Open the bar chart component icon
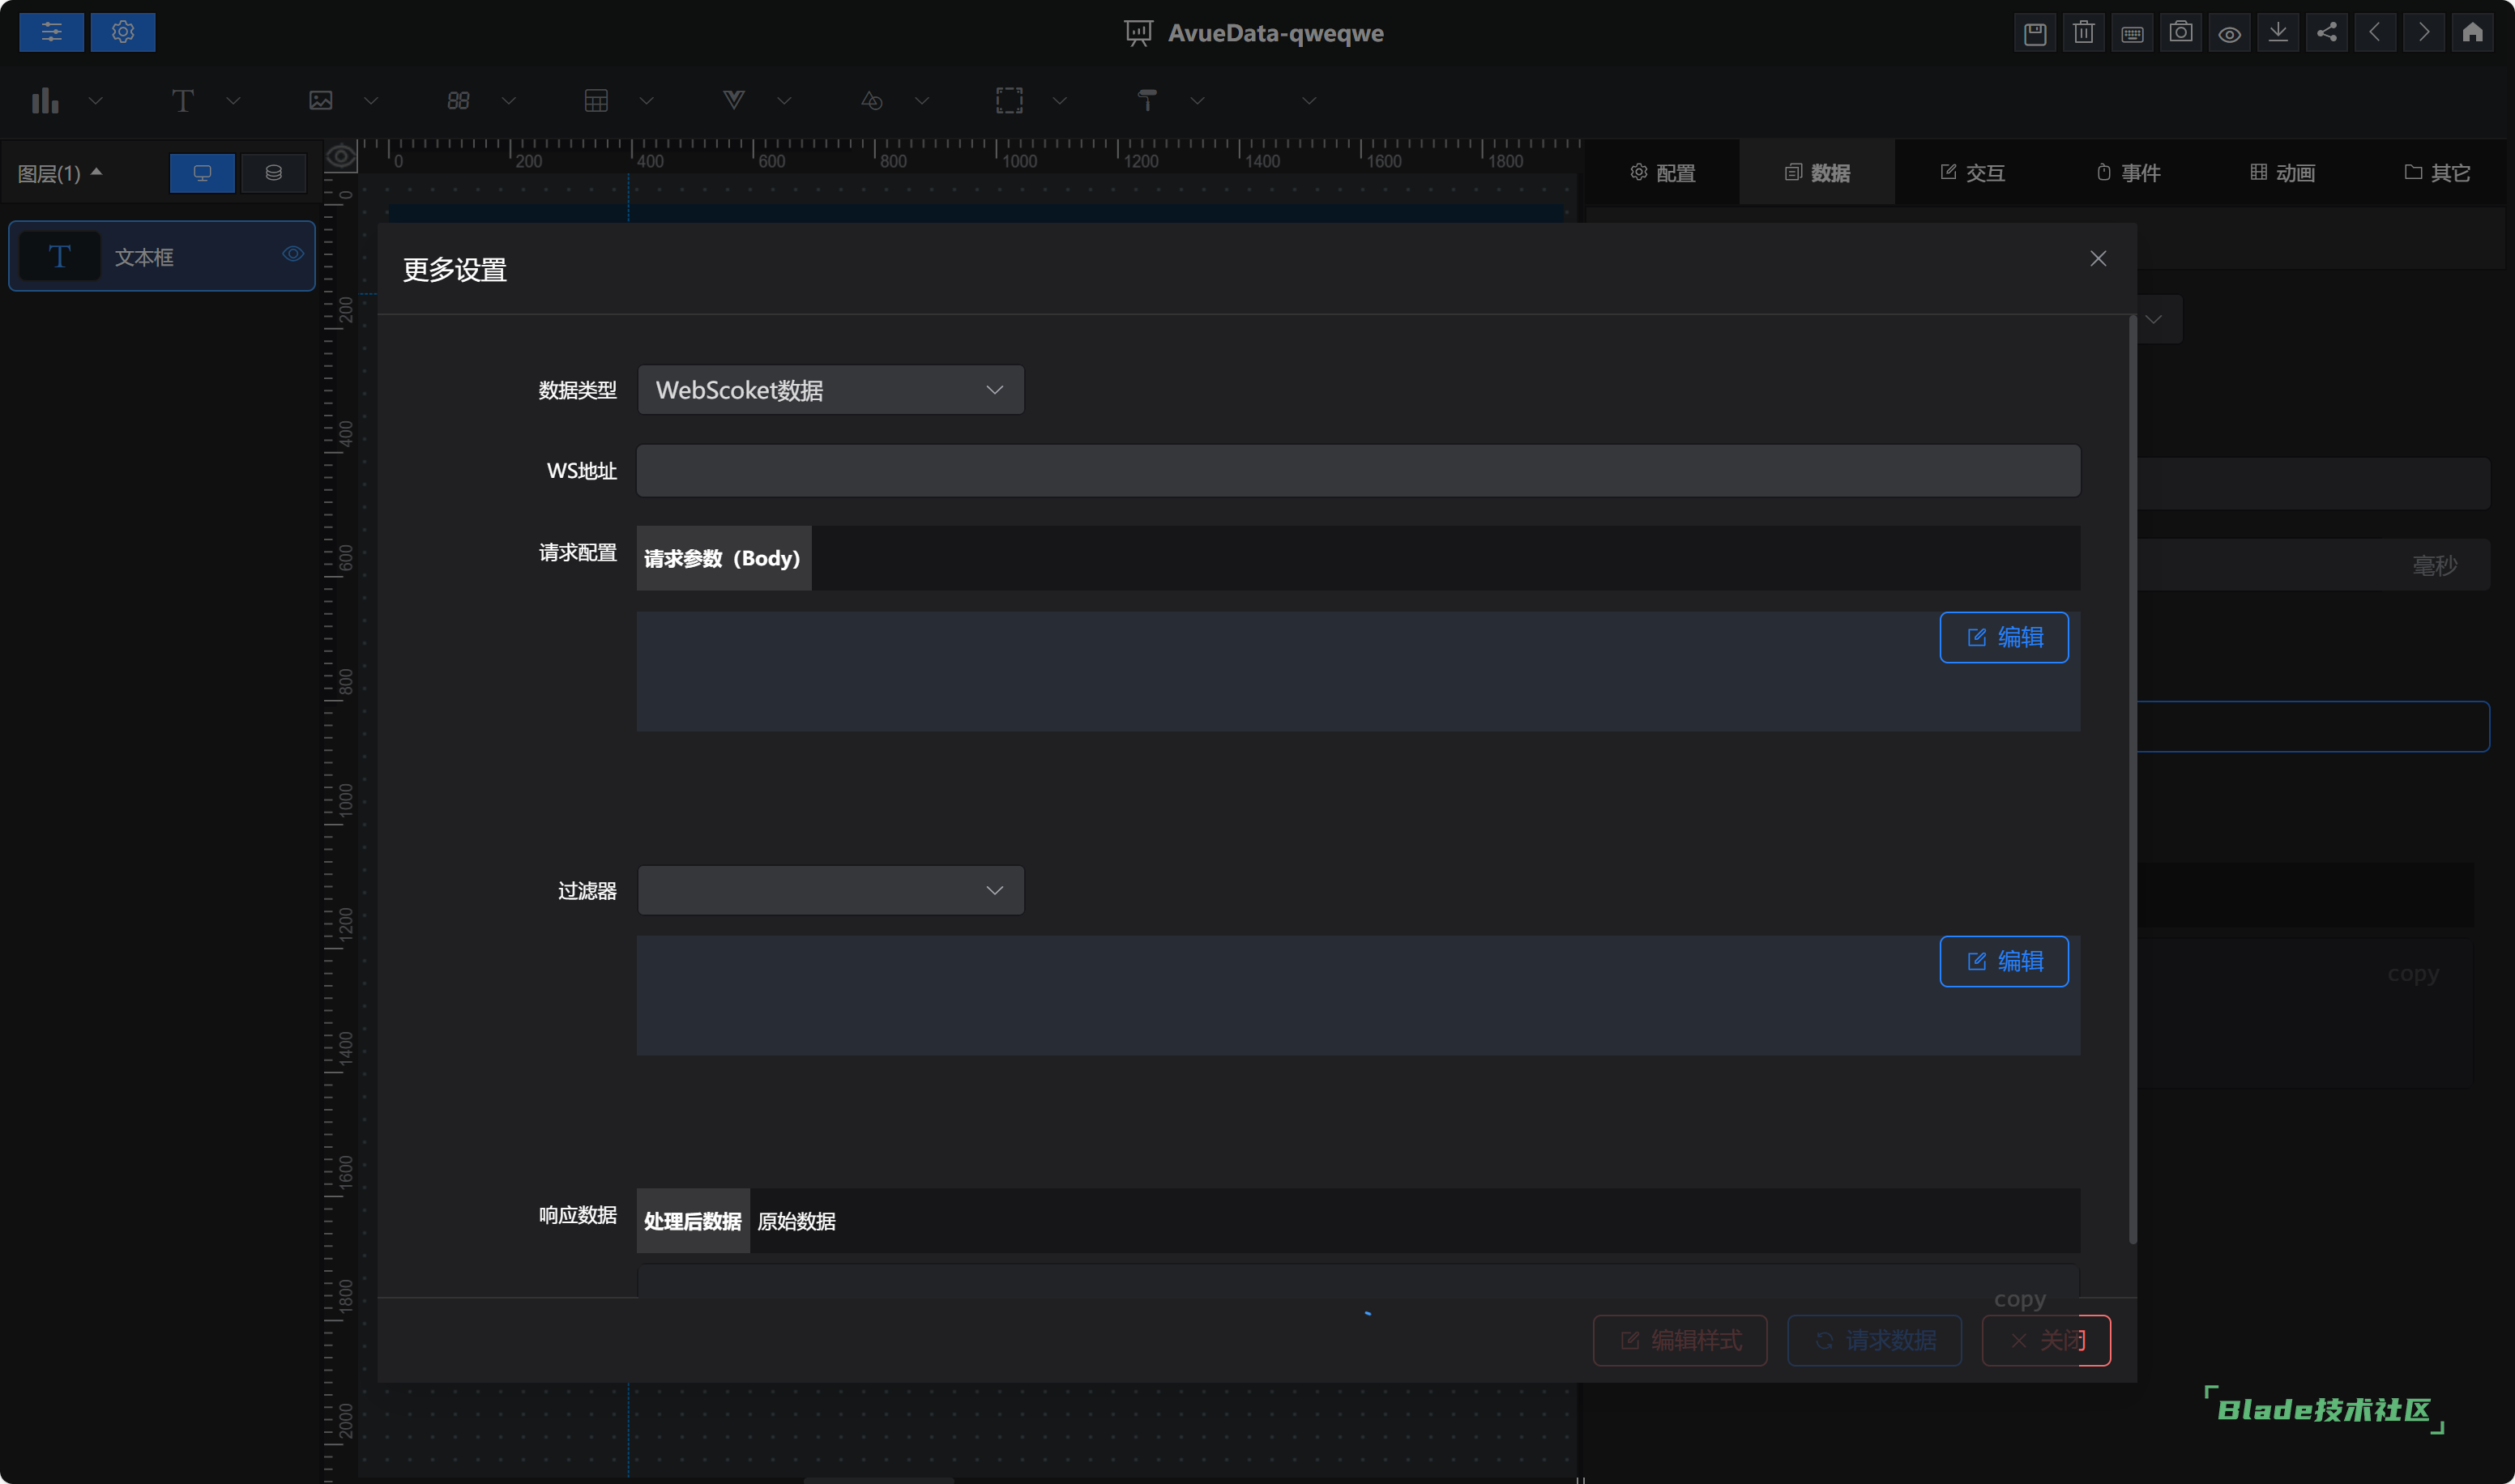This screenshot has height=1484, width=2515. point(45,100)
